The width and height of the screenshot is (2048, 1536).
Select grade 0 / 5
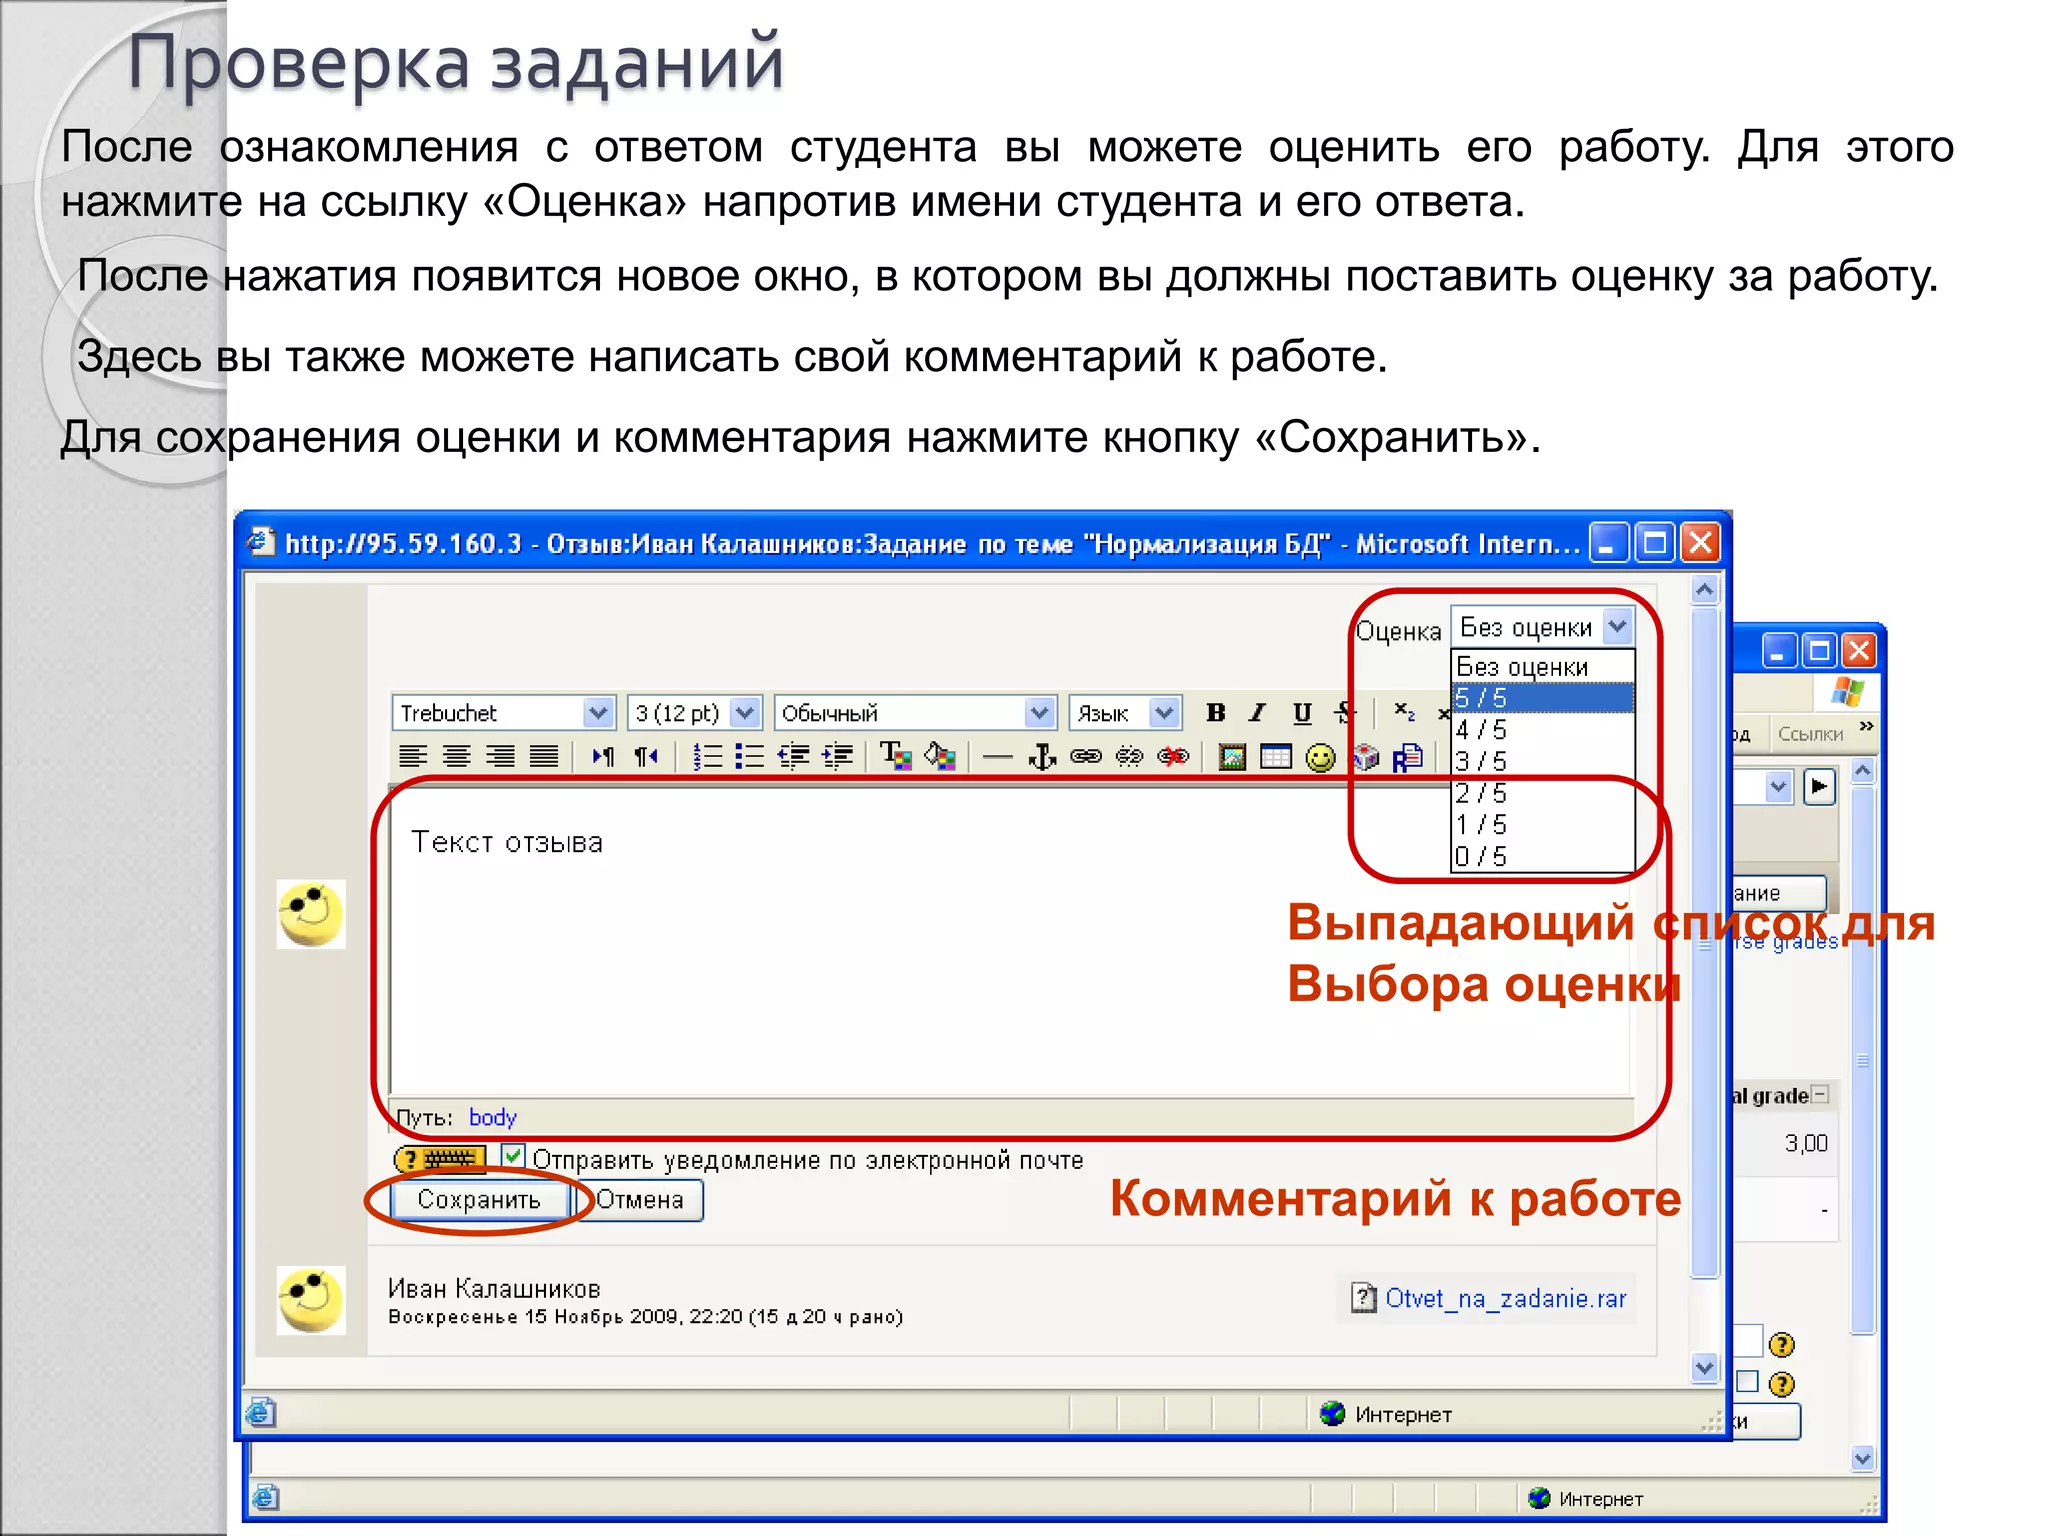tap(1542, 857)
